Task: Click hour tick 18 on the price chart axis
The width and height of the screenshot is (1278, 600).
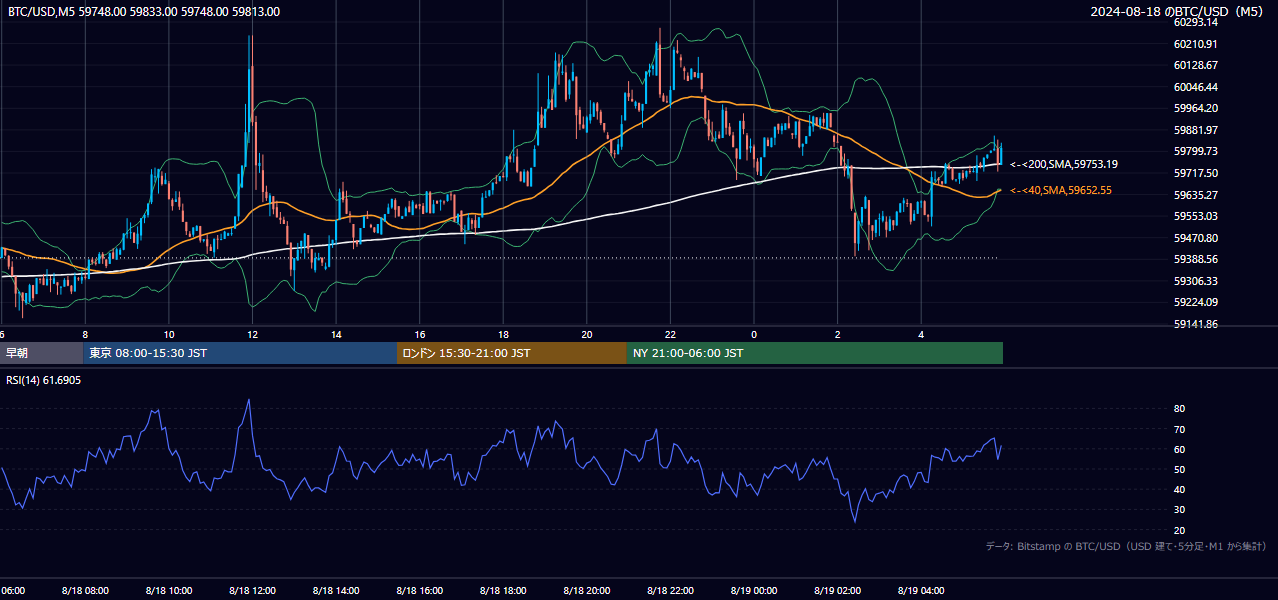Action: click(x=503, y=335)
